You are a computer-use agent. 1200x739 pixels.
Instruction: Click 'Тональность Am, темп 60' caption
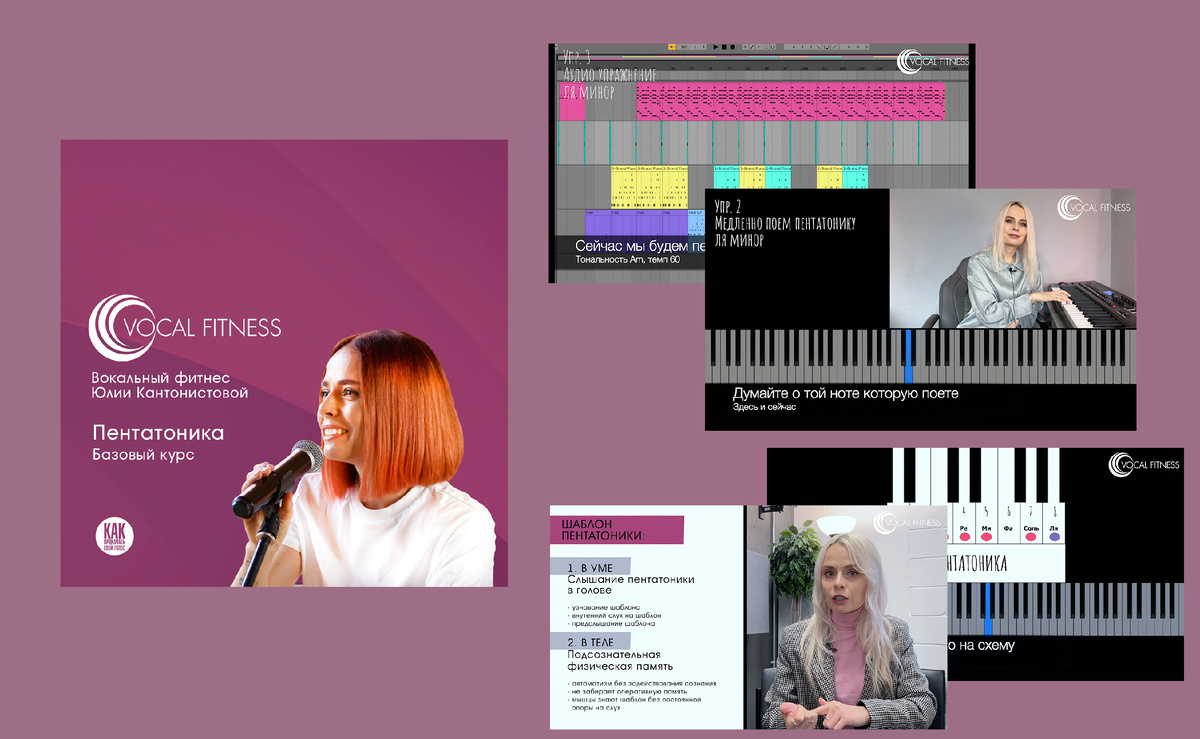[x=628, y=260]
